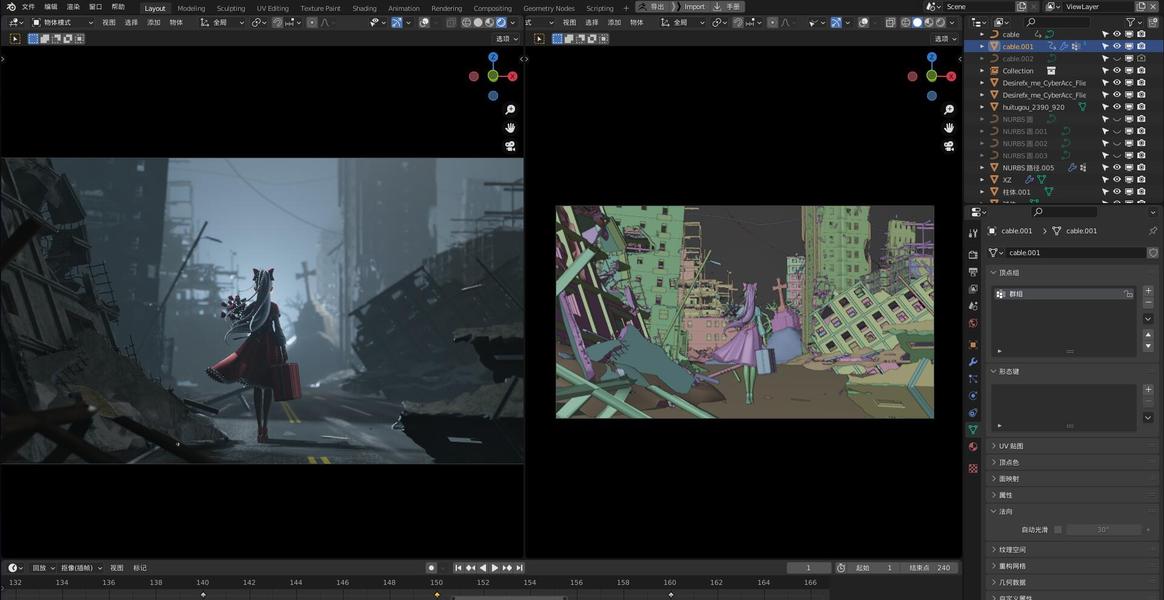Open the Physics properties tab icon
The width and height of the screenshot is (1164, 600).
(973, 396)
